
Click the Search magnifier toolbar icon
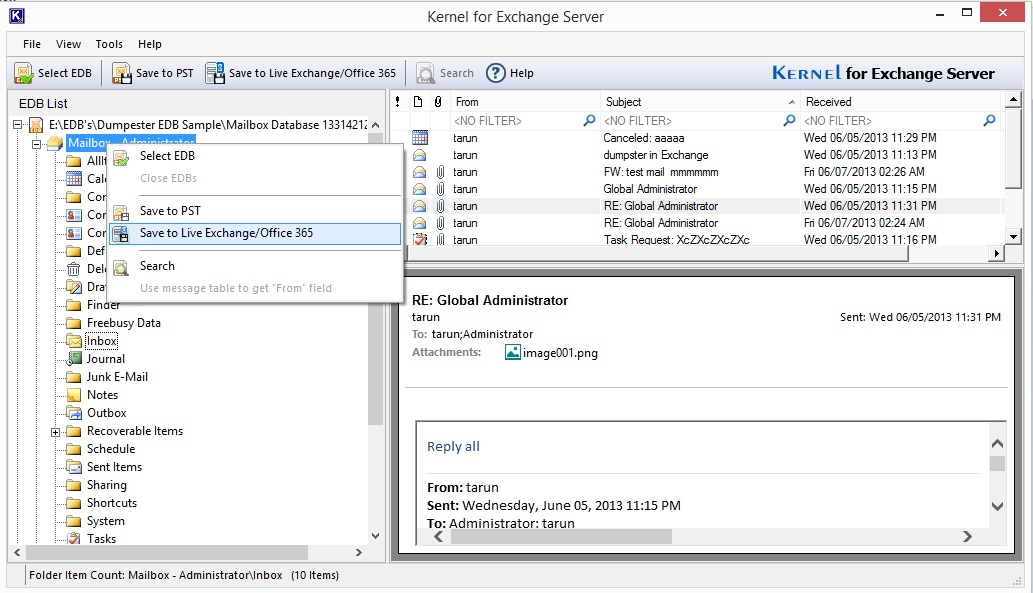click(425, 73)
